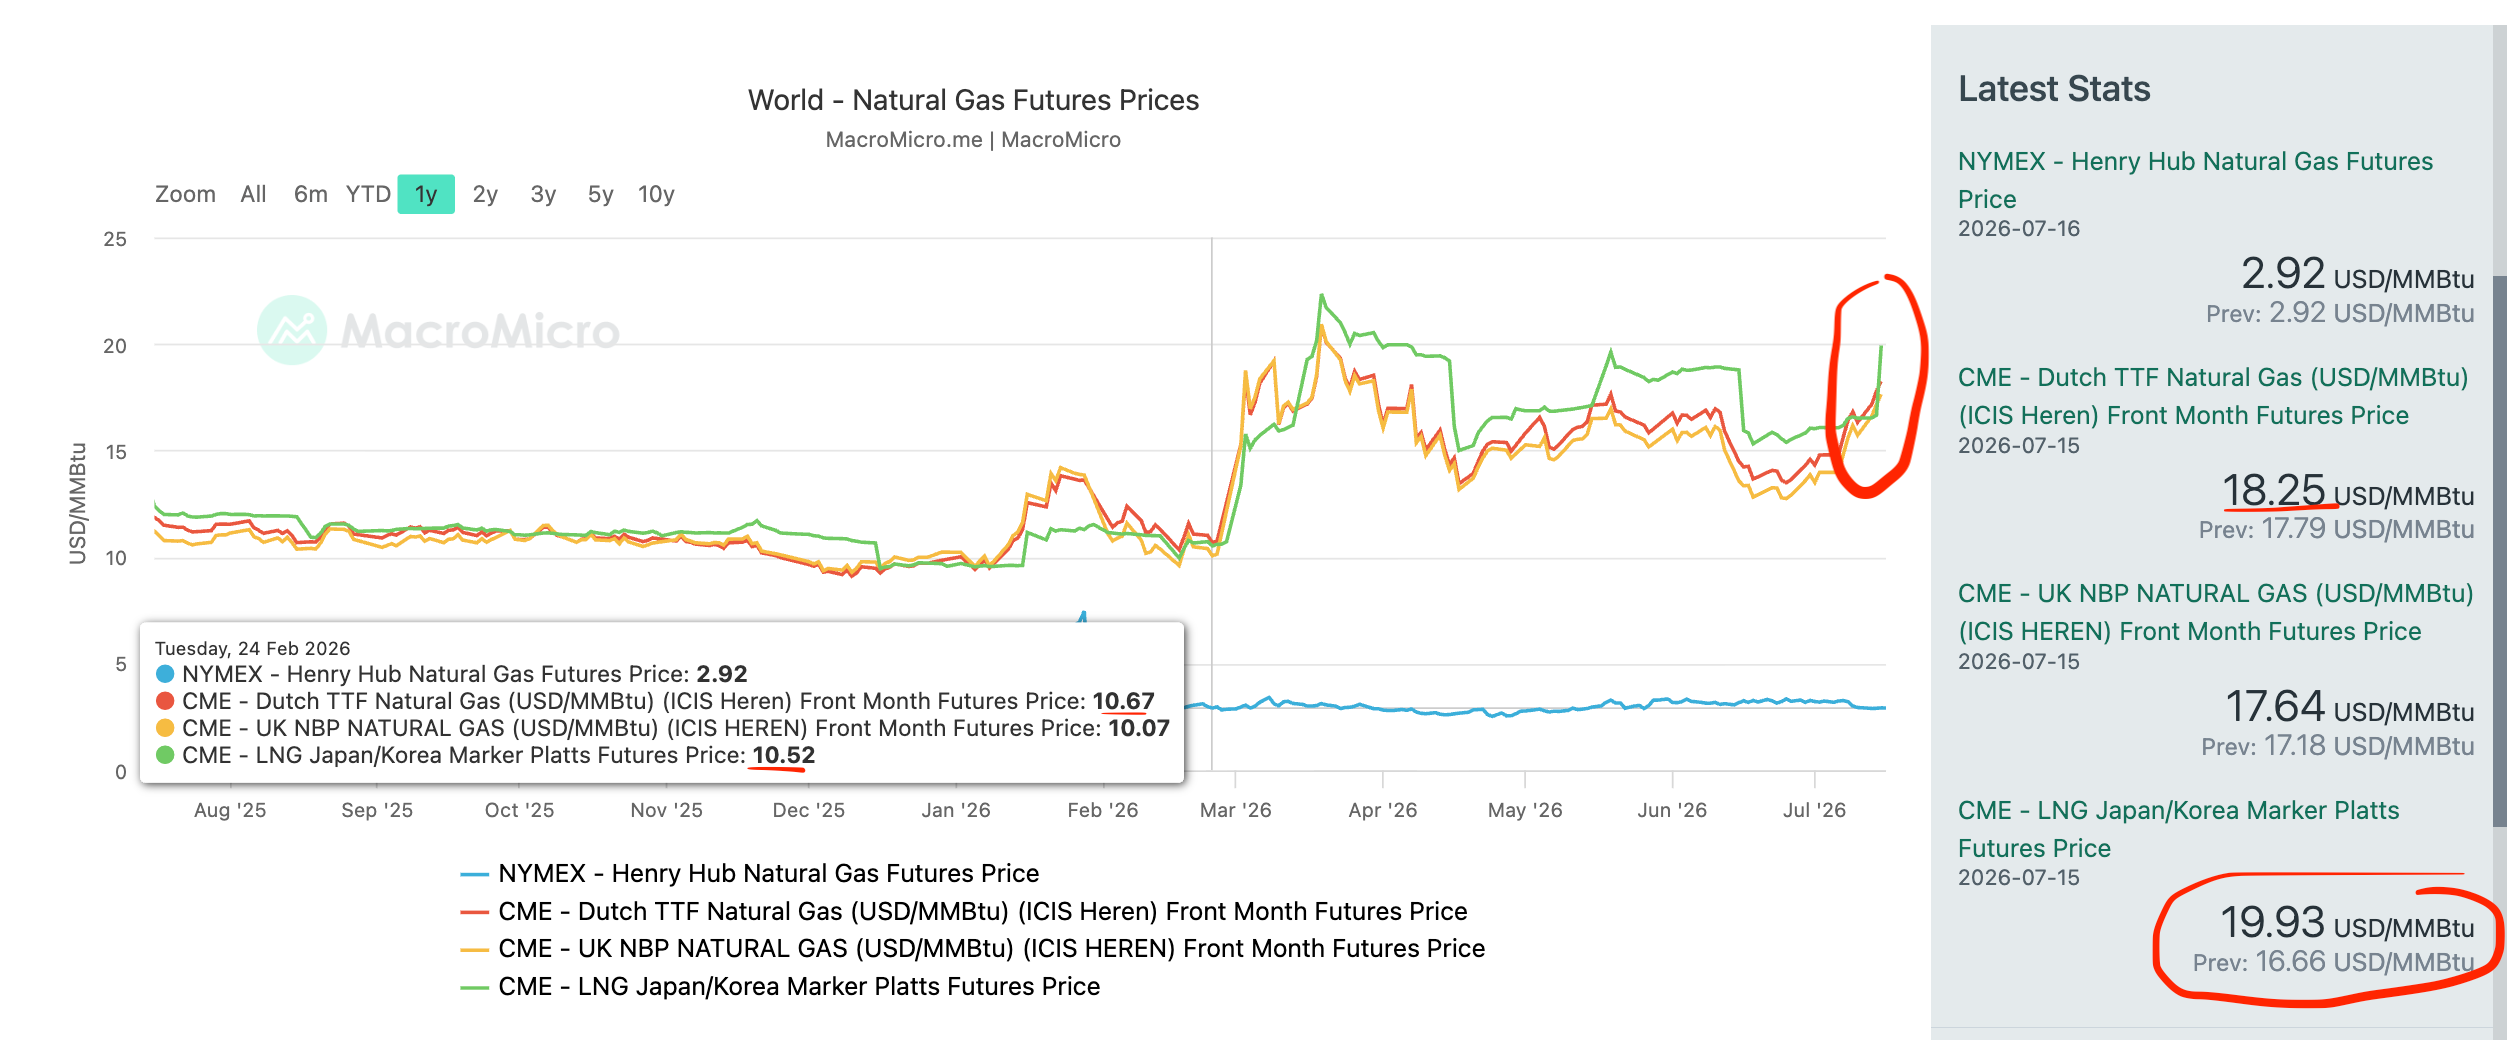Image resolution: width=2518 pixels, height=1050 pixels.
Task: Select the active 1y zoom button
Action: point(426,194)
